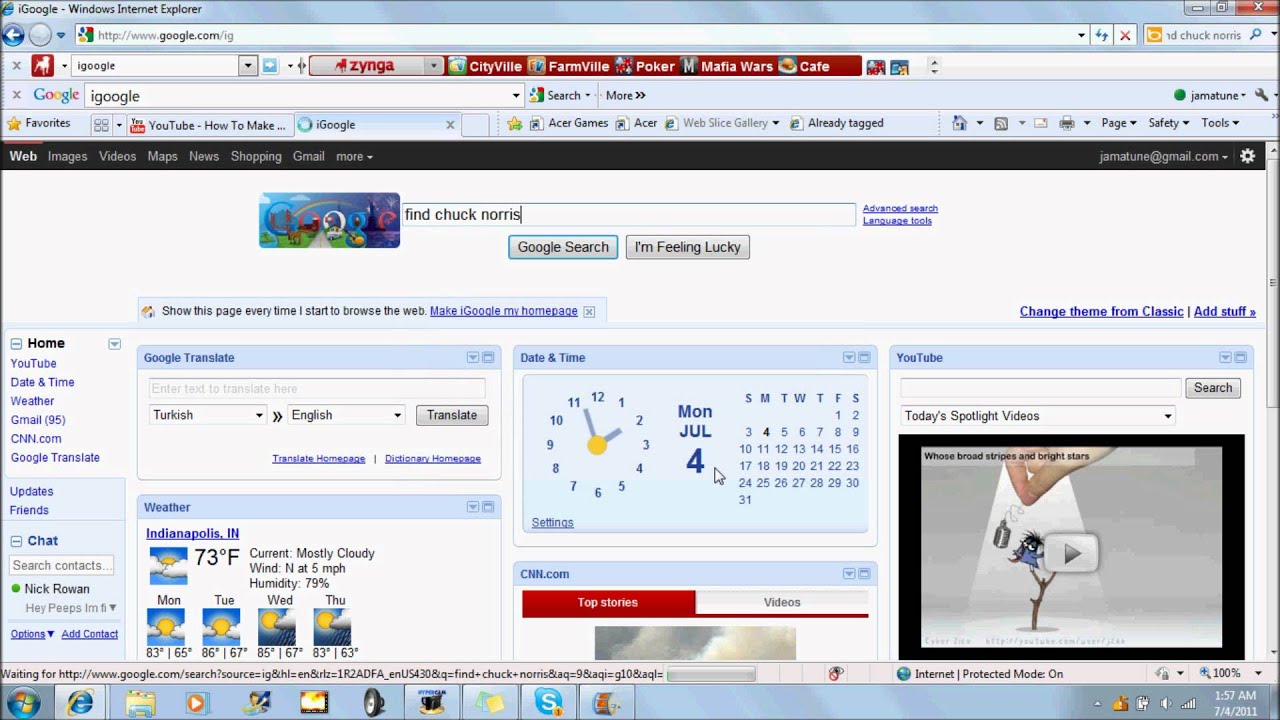Screen dimensions: 1280x720
Task: Open Windows Explorer from the taskbar
Action: click(141, 703)
